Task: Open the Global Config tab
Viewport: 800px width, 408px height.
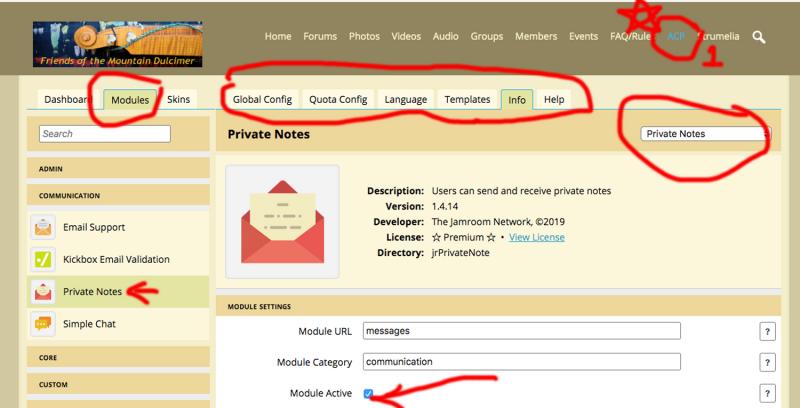Action: point(262,99)
